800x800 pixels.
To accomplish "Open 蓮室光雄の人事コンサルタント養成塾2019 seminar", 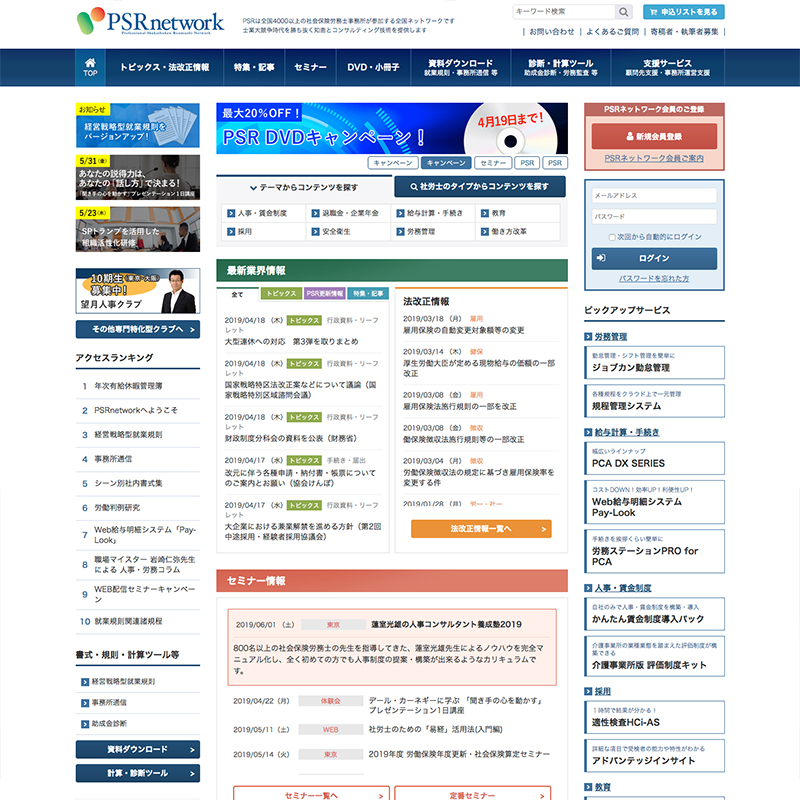I will [x=446, y=624].
